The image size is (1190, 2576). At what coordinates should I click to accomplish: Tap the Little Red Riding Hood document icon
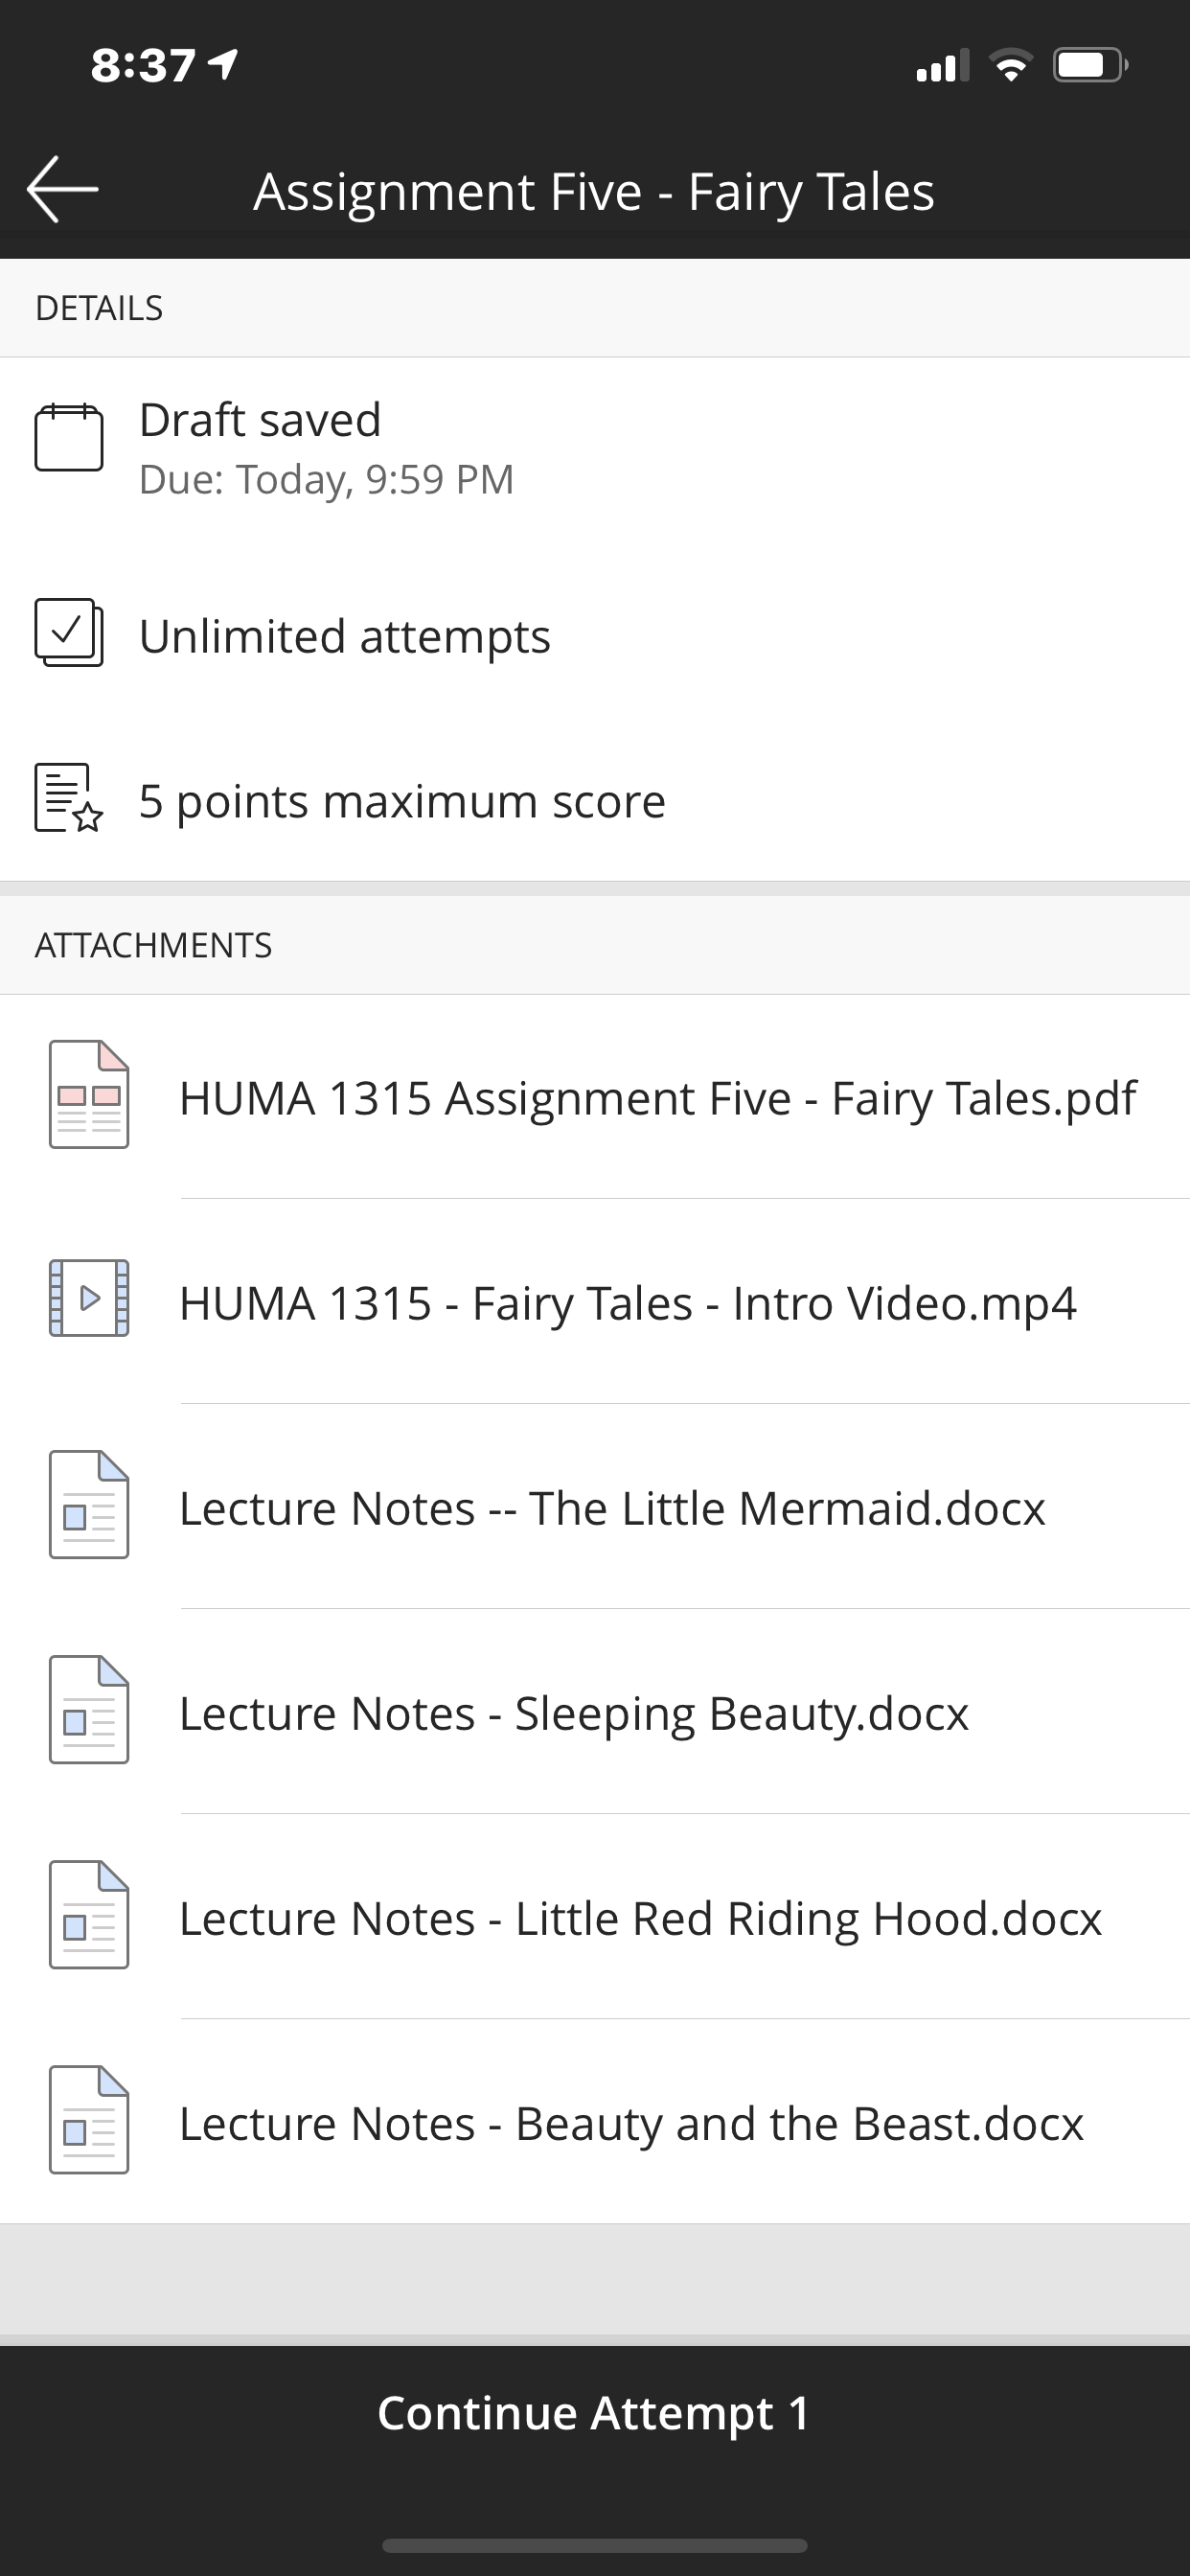coord(89,1915)
